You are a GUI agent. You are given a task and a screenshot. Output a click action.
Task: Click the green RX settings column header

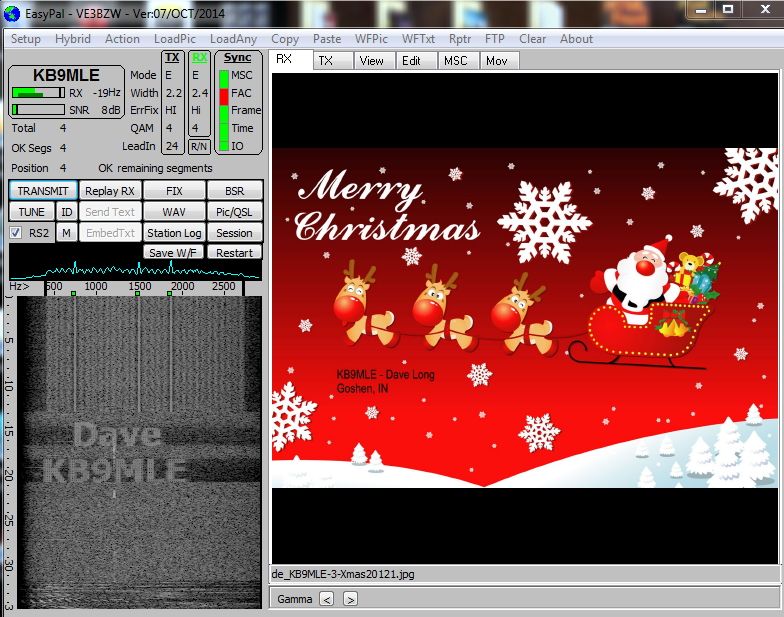point(200,58)
